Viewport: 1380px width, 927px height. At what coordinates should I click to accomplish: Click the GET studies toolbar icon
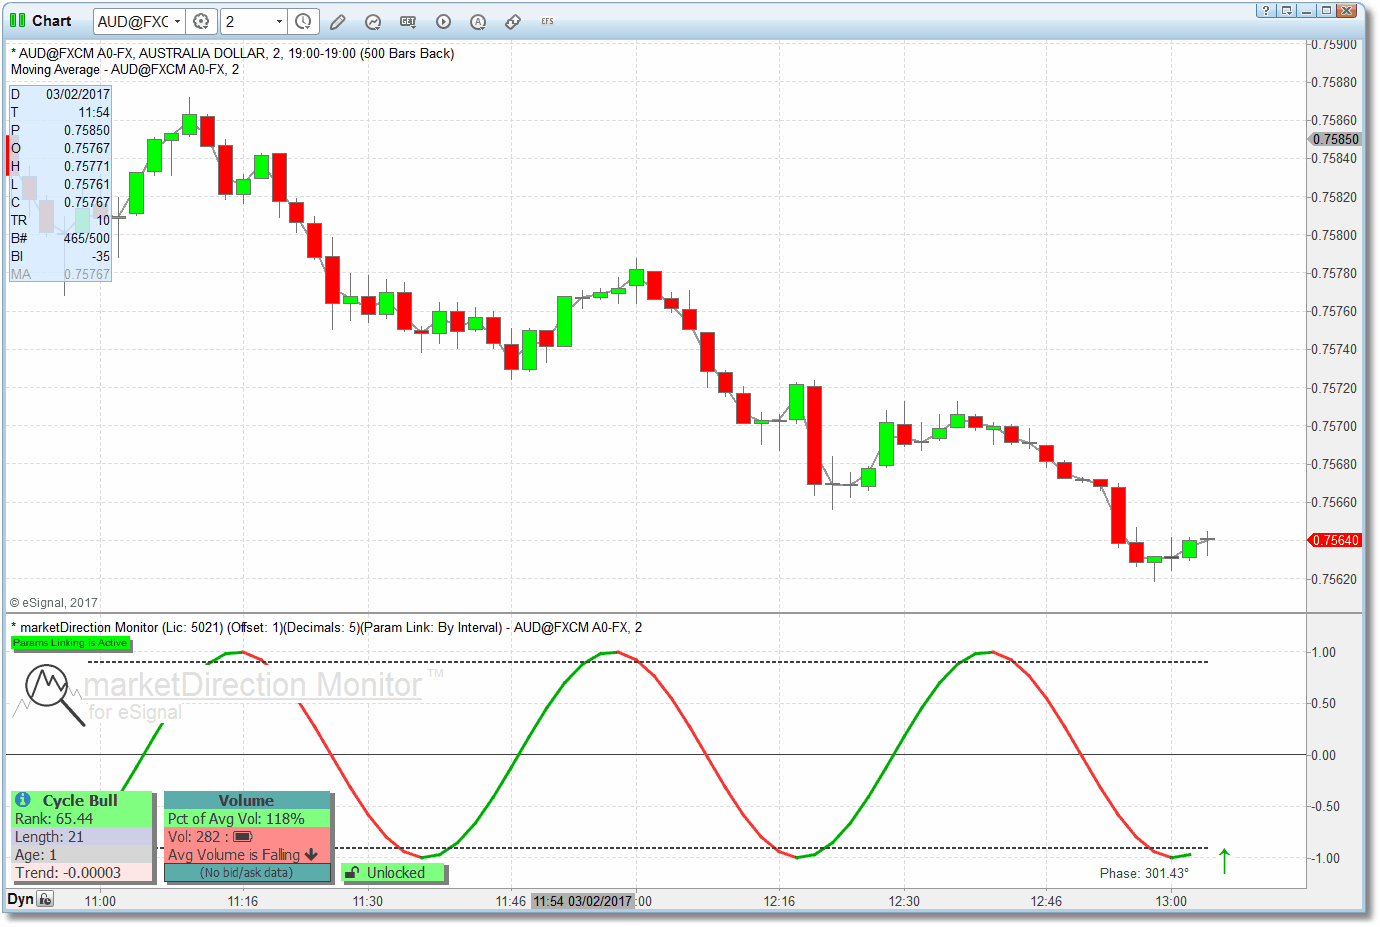(x=408, y=21)
